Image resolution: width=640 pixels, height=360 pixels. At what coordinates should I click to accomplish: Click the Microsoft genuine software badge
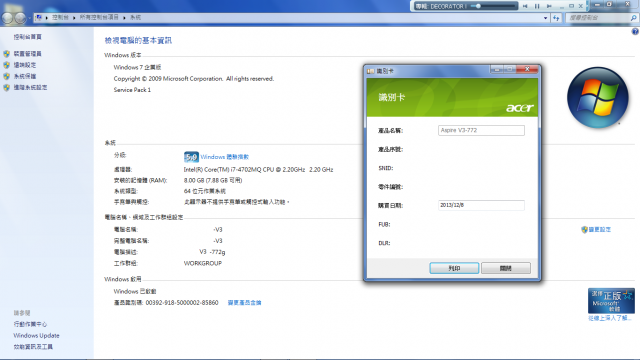(611, 300)
